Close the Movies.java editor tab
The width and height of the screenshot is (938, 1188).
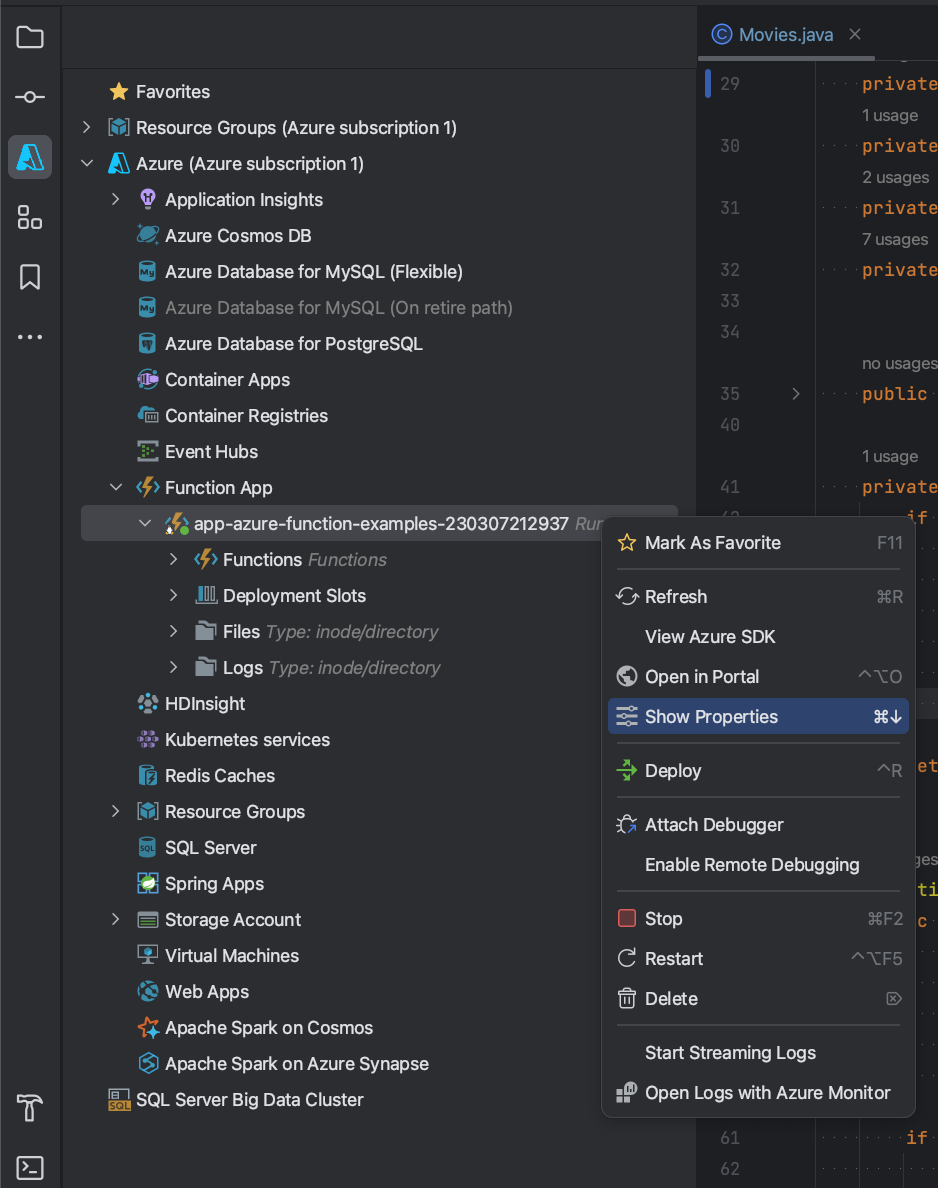click(x=855, y=34)
